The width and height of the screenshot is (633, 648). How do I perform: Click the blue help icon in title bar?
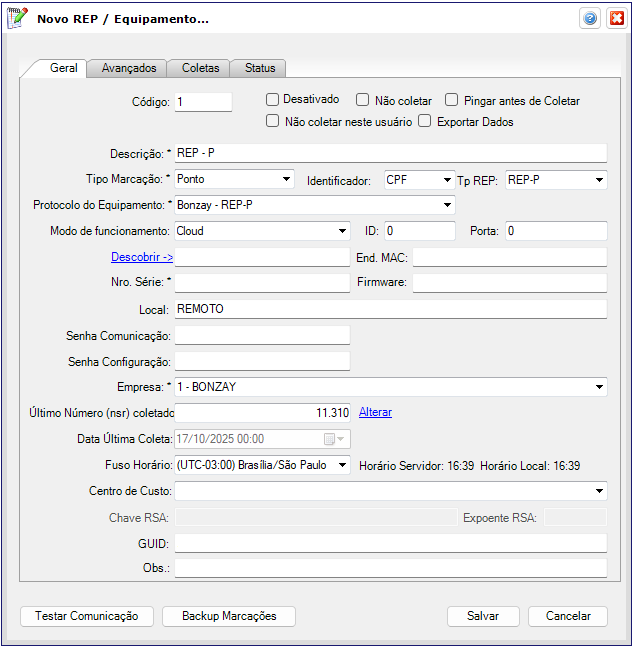click(x=590, y=19)
